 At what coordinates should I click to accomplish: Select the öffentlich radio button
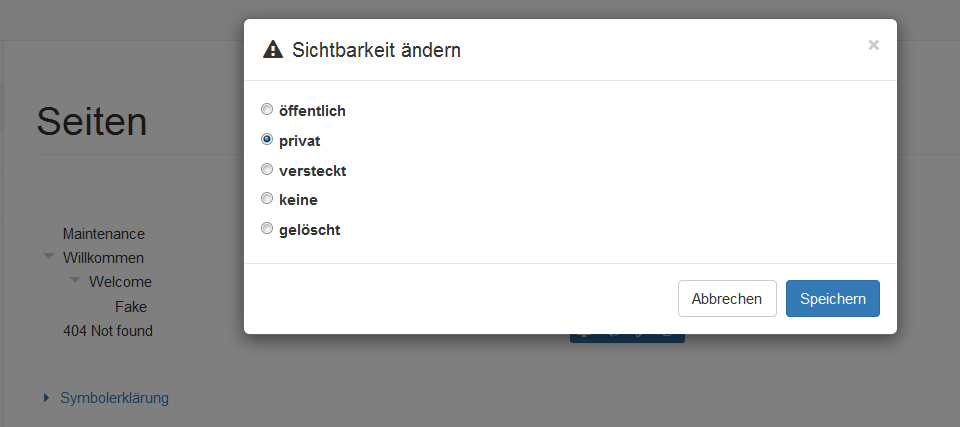tap(267, 110)
